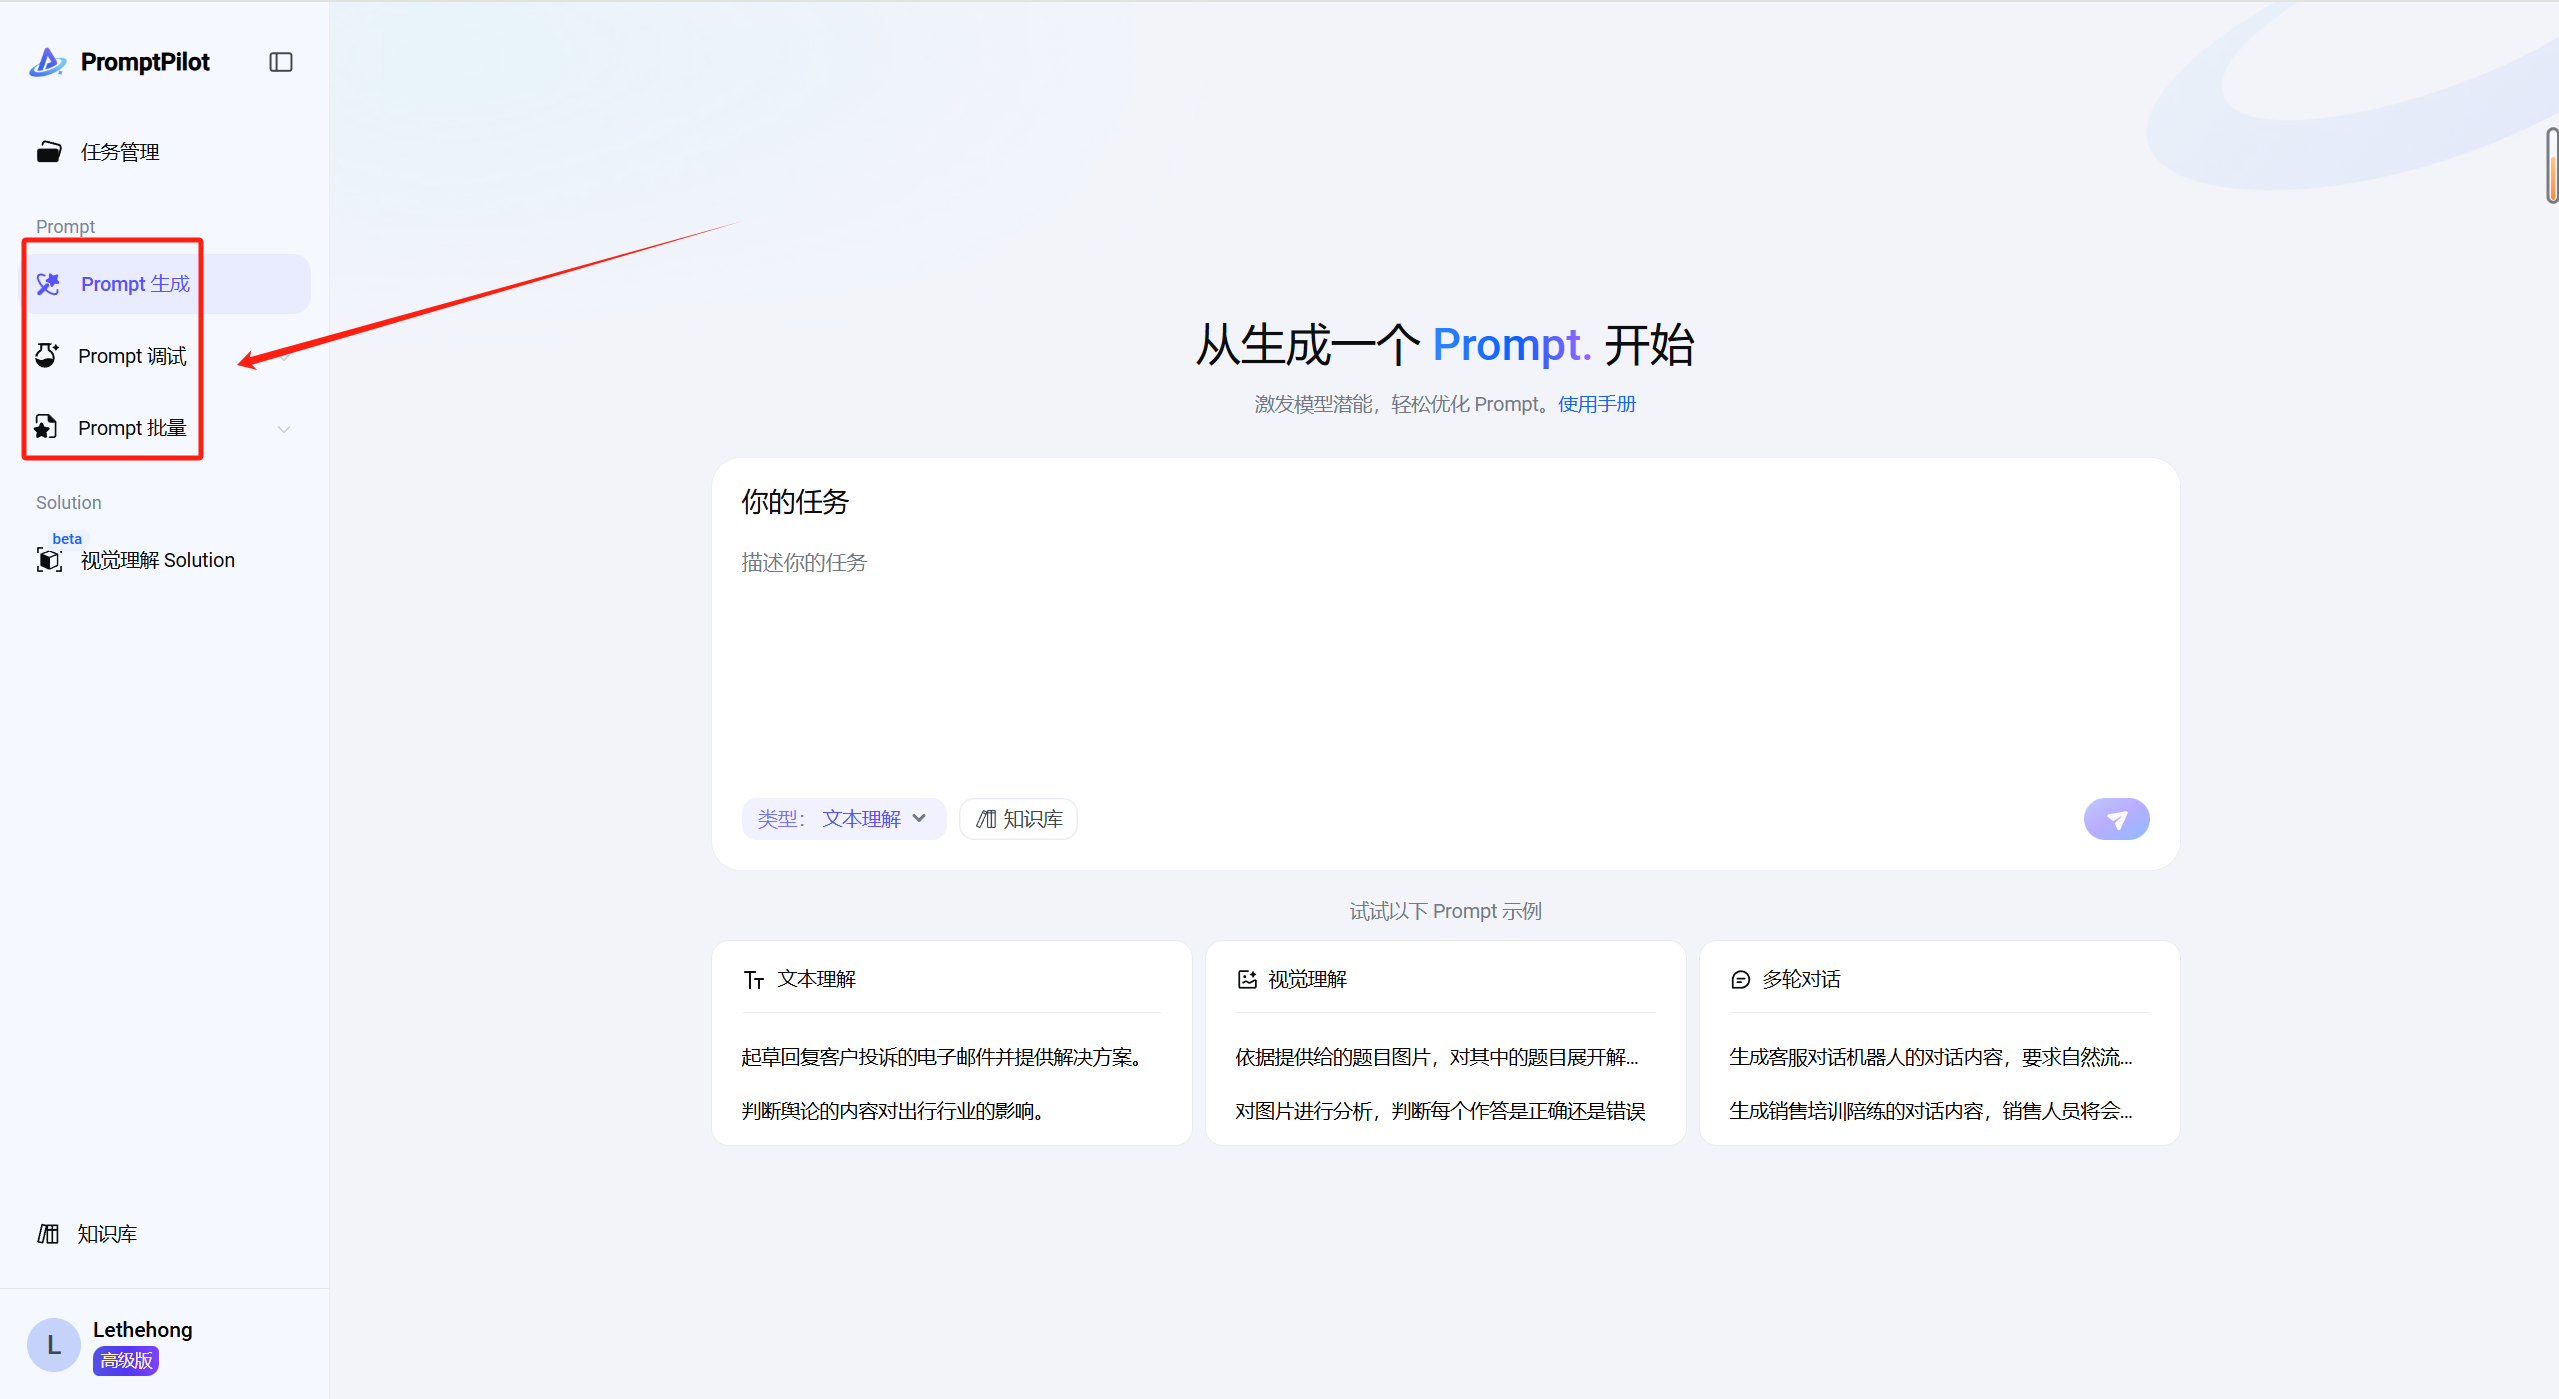Click the Prompt 批量 star icon
2559x1399 pixels.
click(46, 428)
